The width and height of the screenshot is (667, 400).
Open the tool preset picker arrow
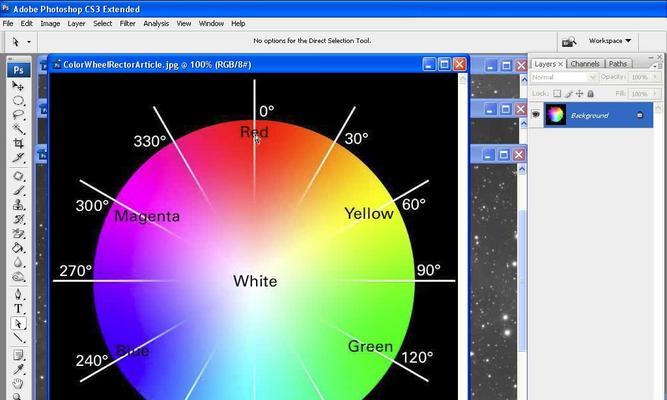click(29, 42)
